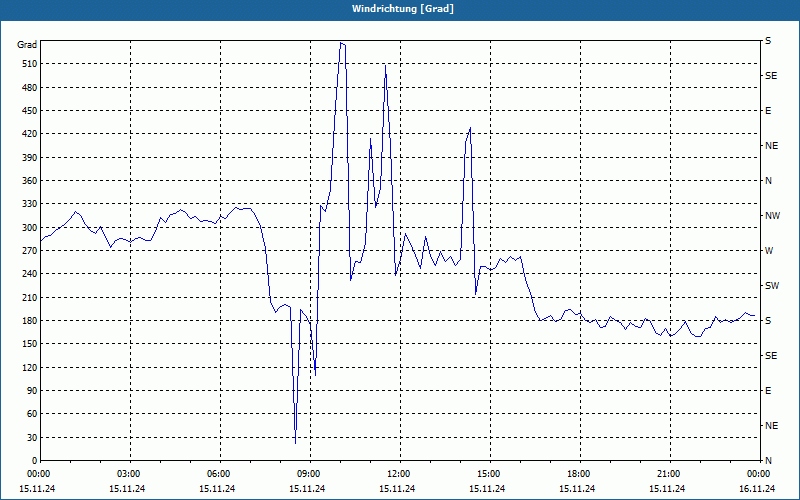Viewport: 800px width, 500px height.
Task: Click the NE compass label beside 390
Action: (771, 146)
